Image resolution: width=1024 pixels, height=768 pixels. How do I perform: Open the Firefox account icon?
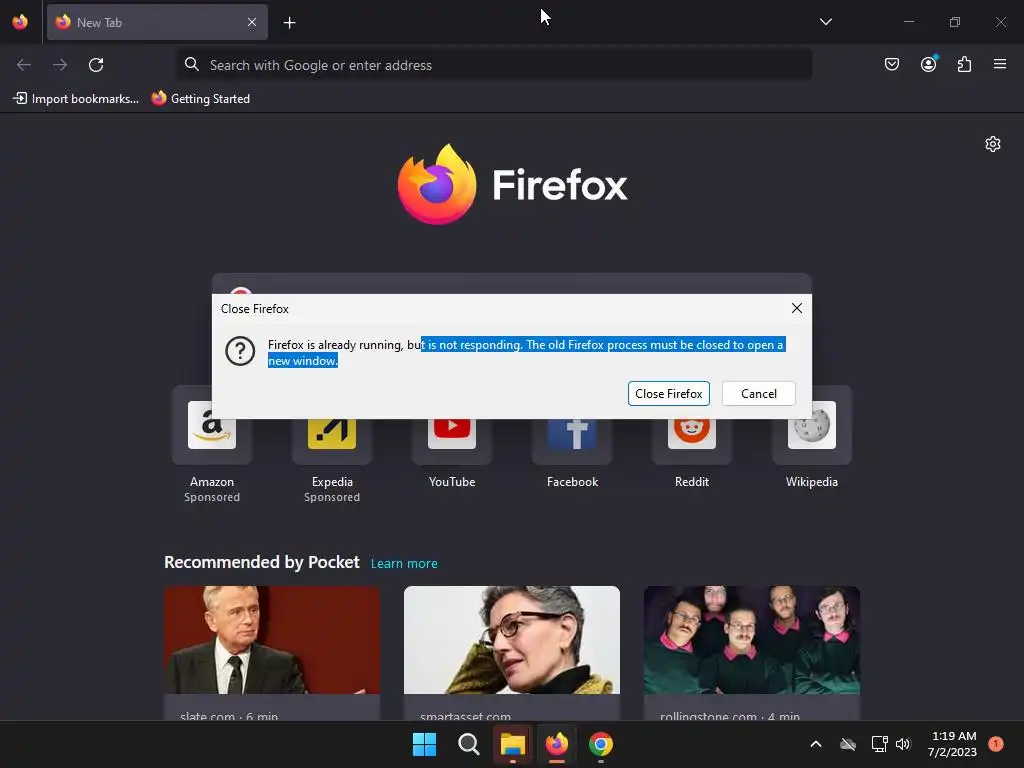coord(928,64)
